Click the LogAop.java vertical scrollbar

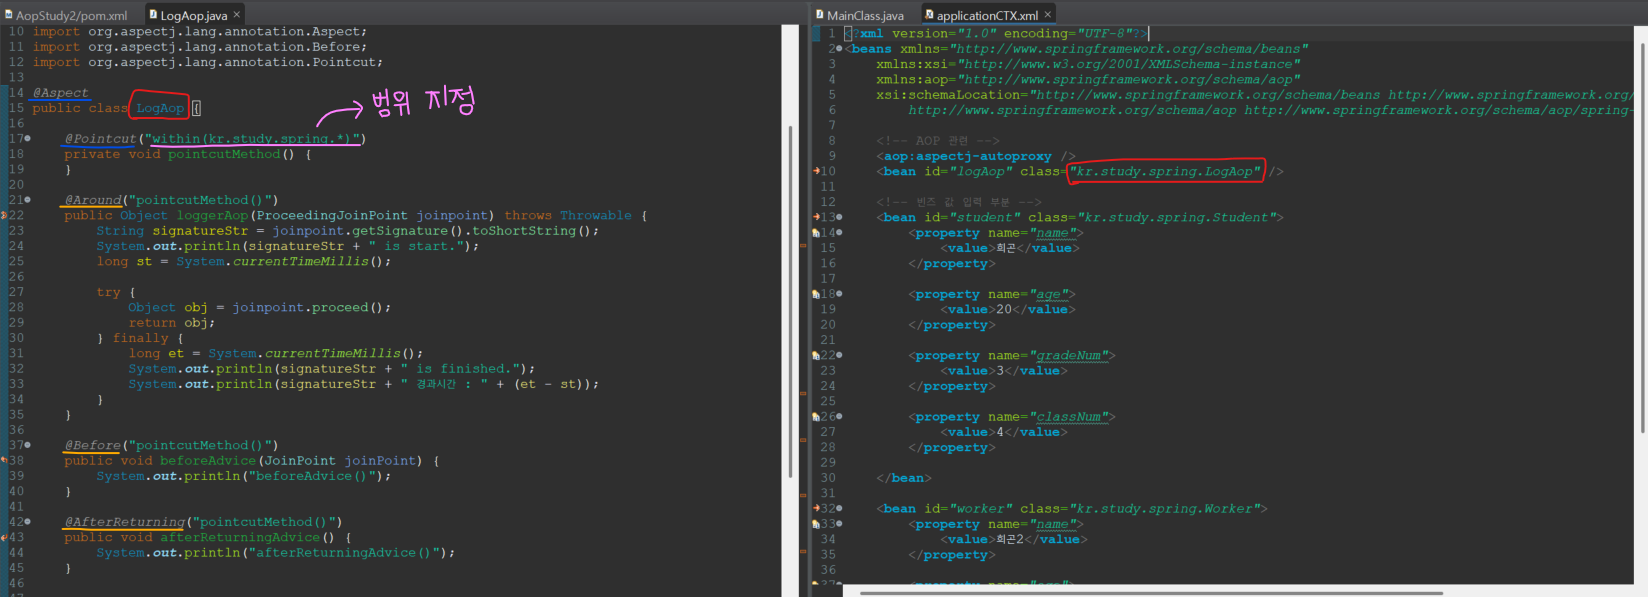click(790, 300)
